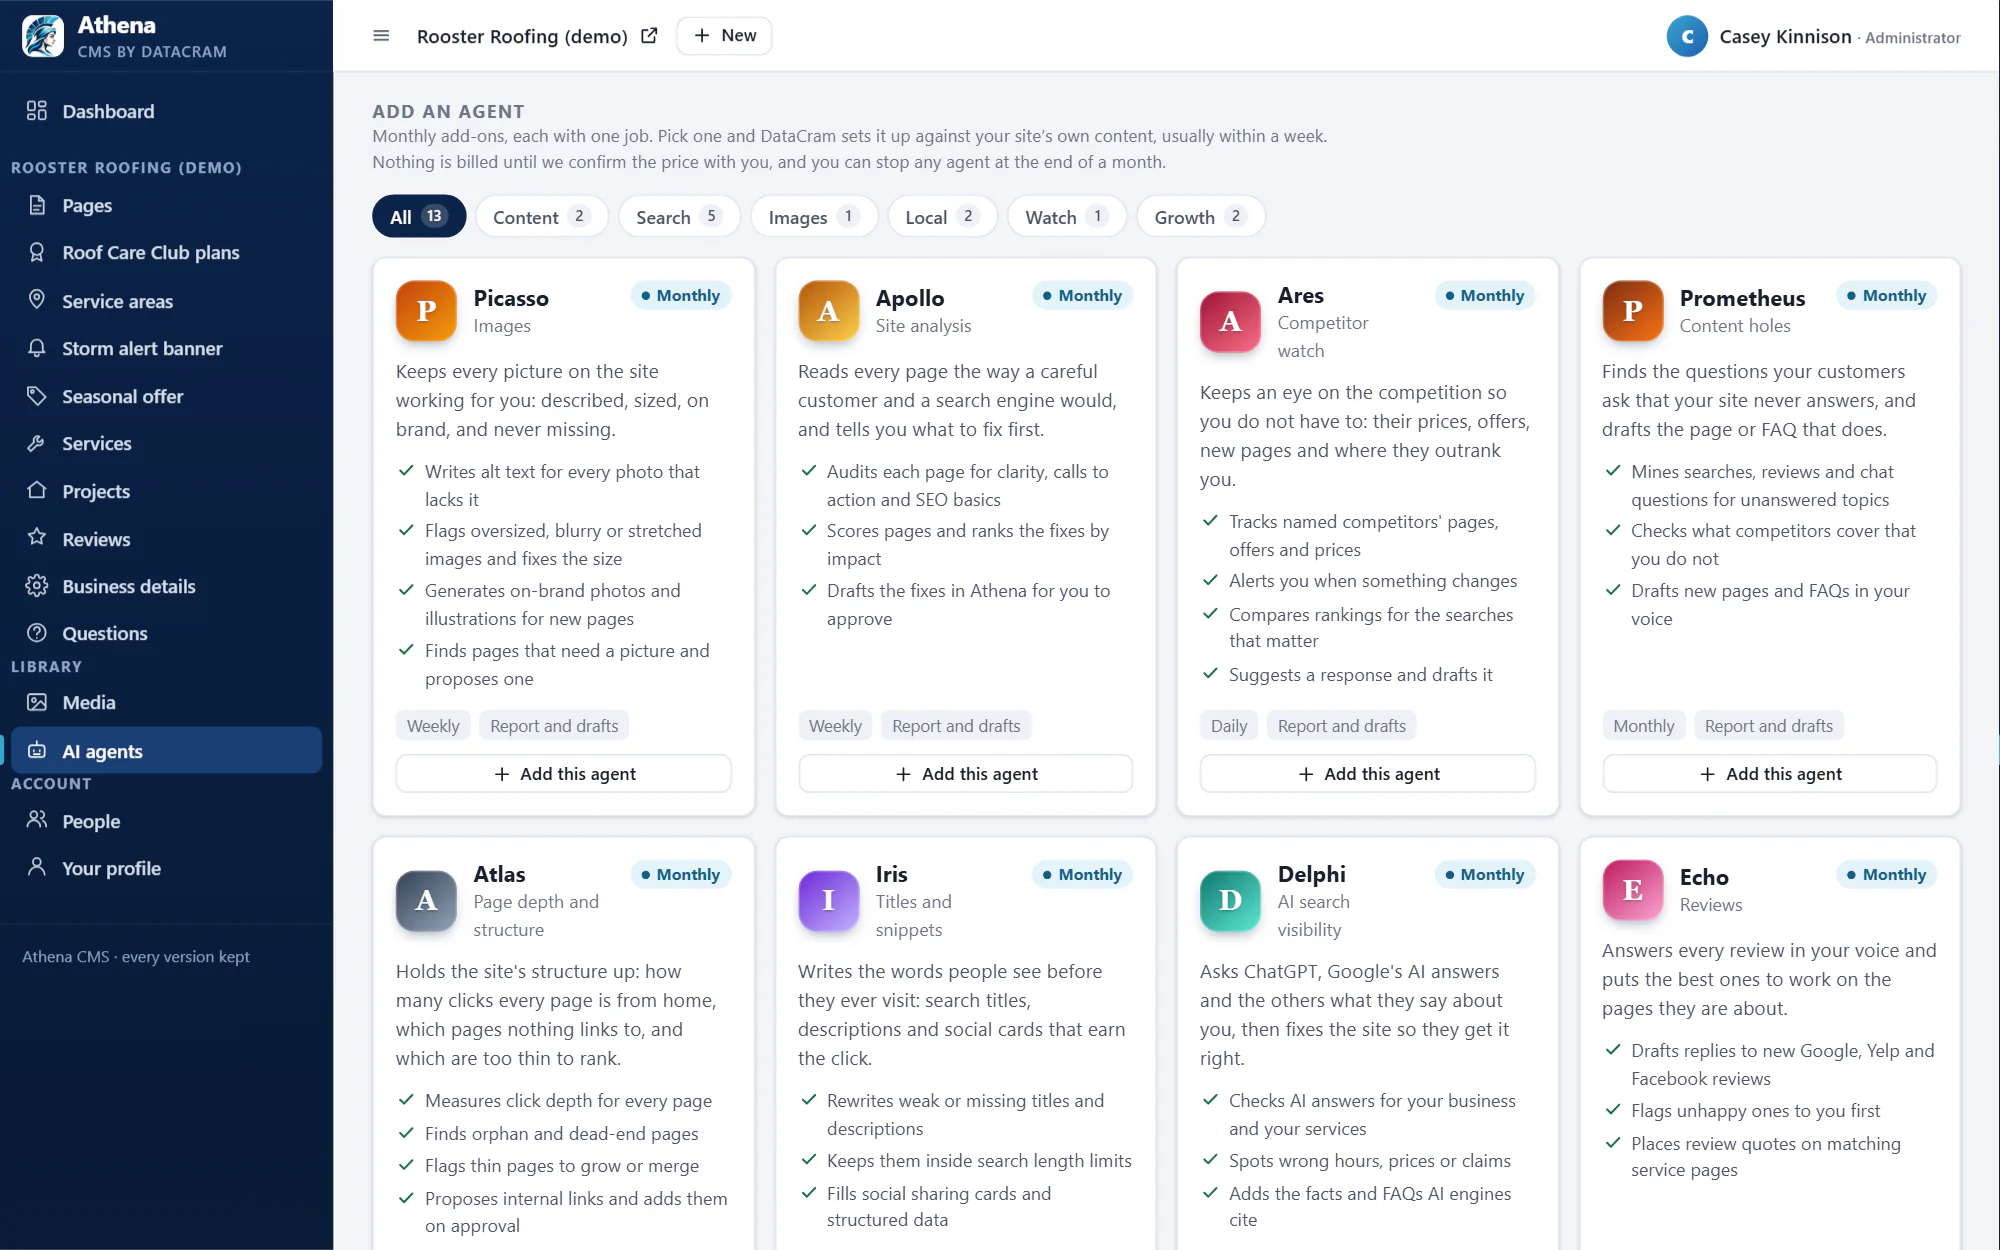Click the Atlas agent title
2000x1250 pixels.
pos(499,874)
